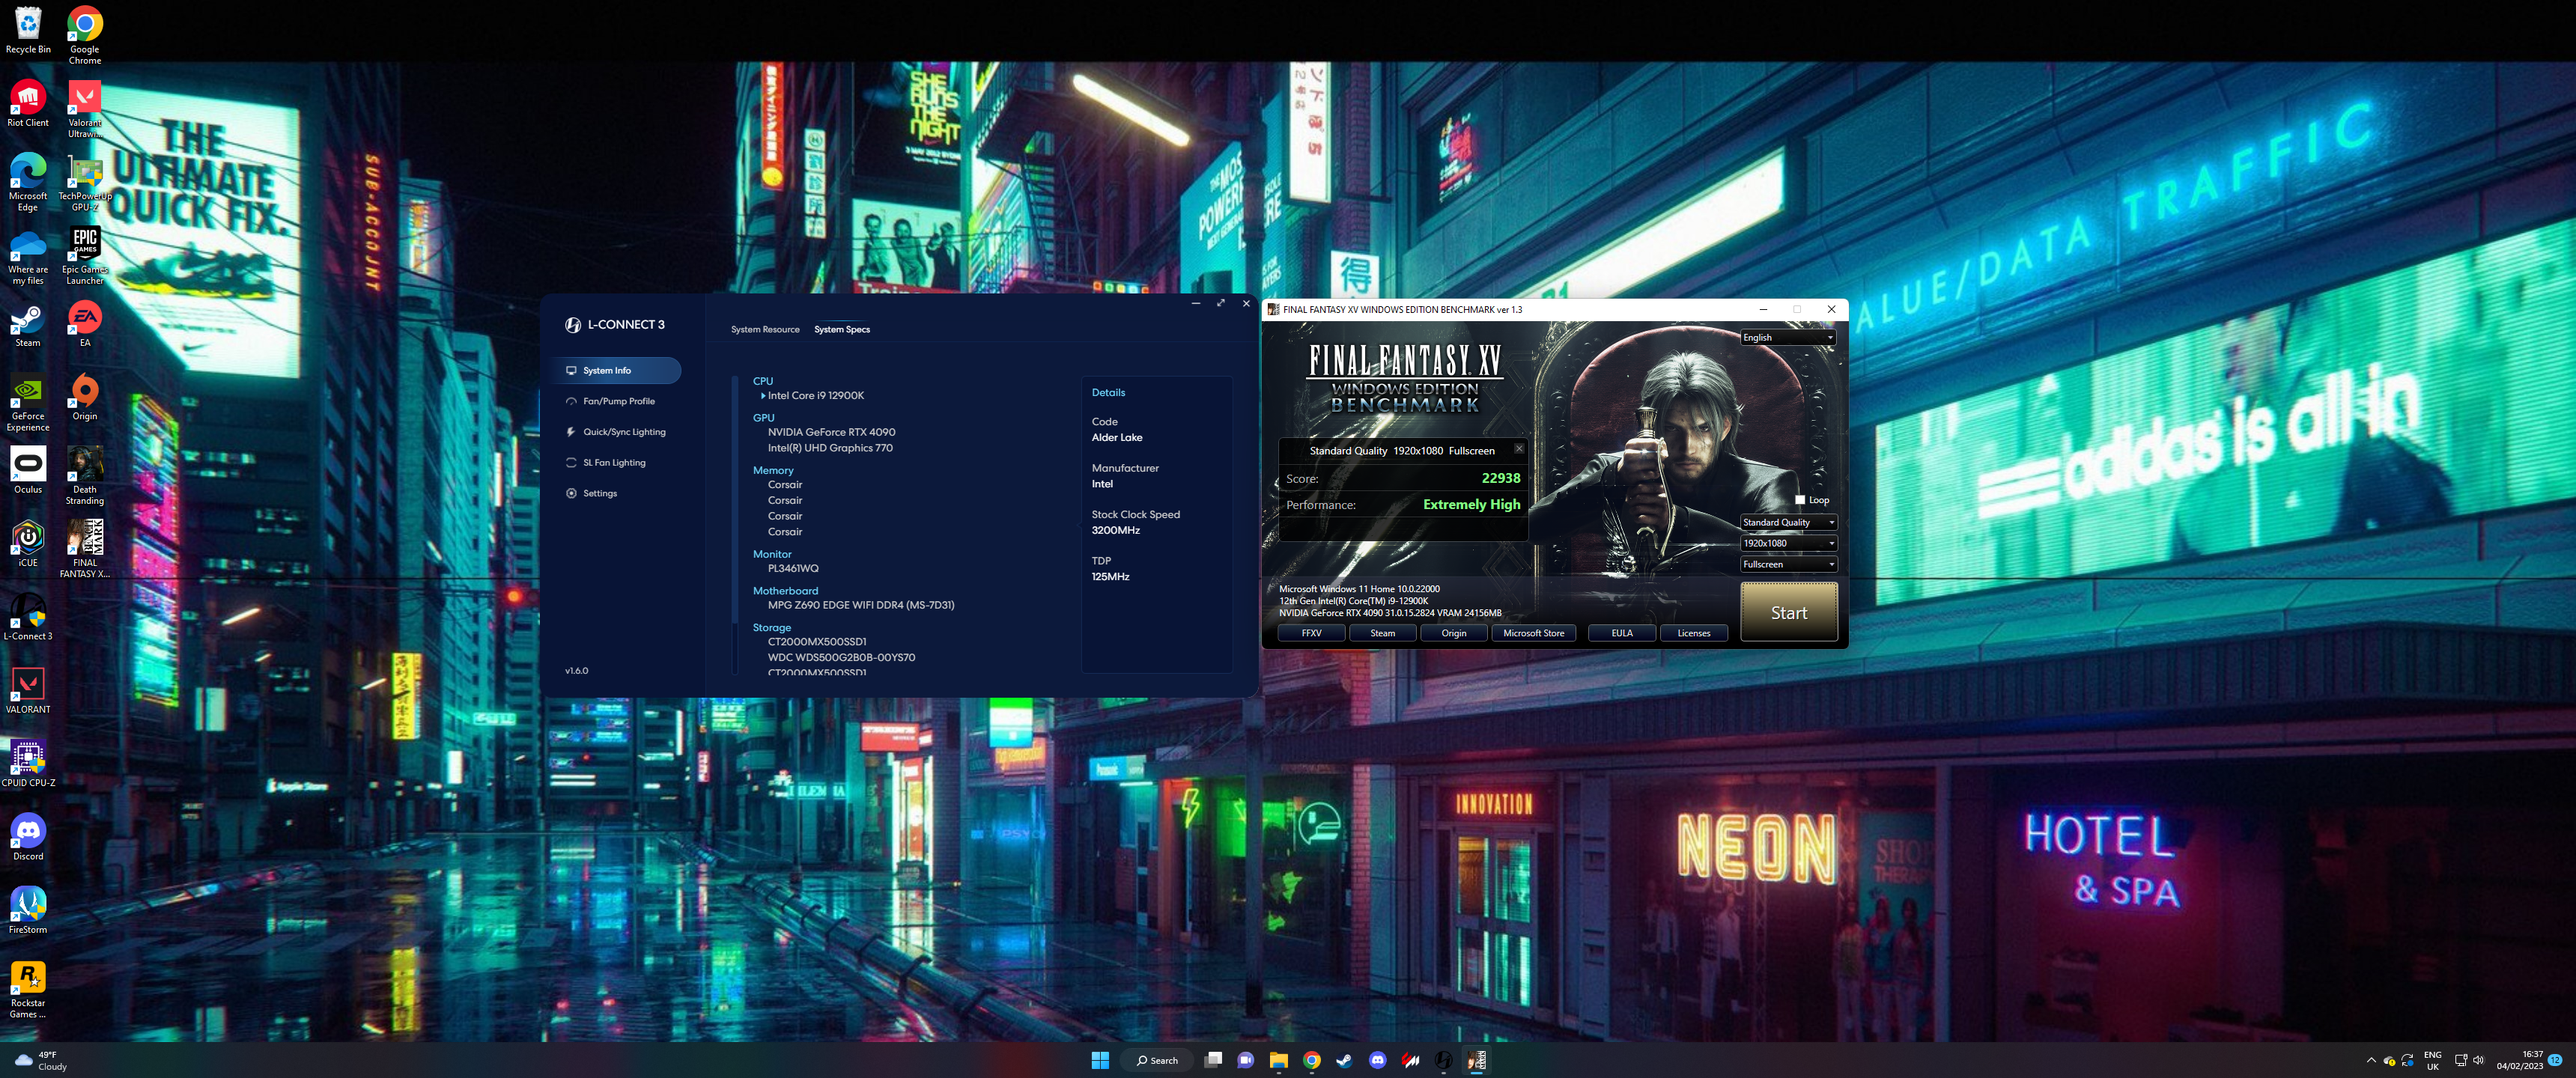Expand the Intel Core i9 12900K entry
Screen dimensions: 2576x1078
[763, 396]
